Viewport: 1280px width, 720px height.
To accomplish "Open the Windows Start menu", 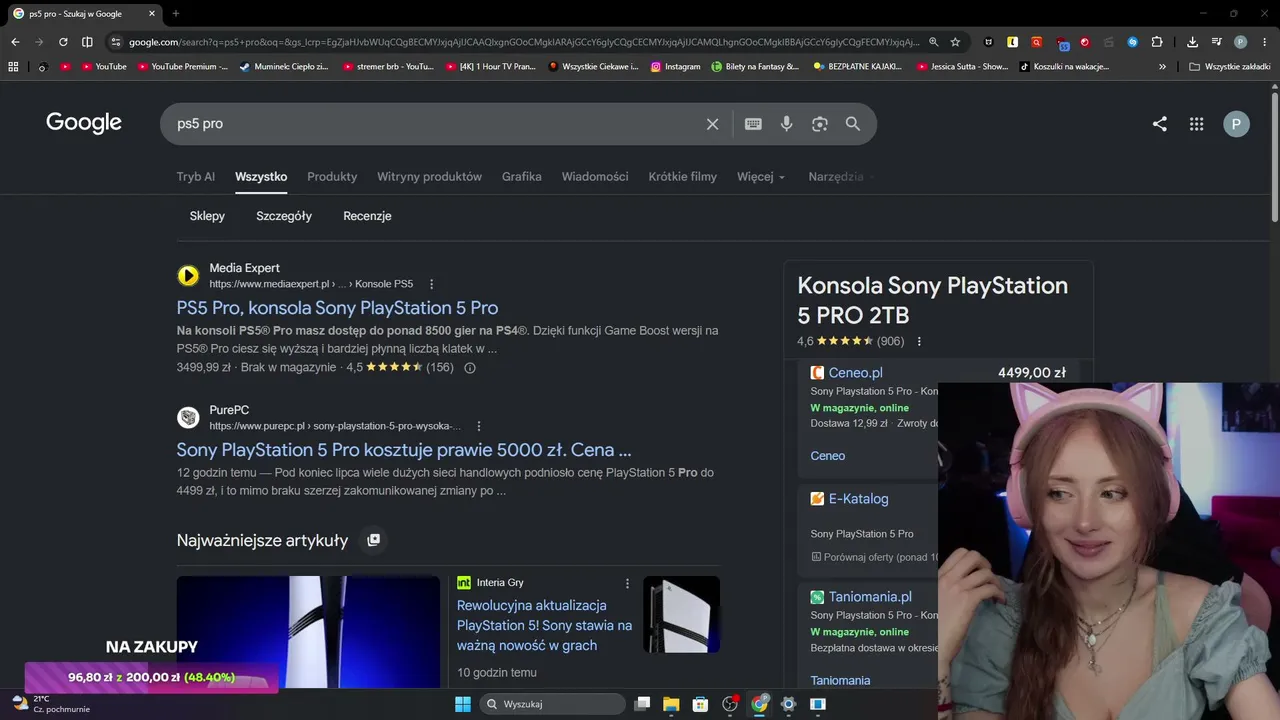I will coord(463,704).
